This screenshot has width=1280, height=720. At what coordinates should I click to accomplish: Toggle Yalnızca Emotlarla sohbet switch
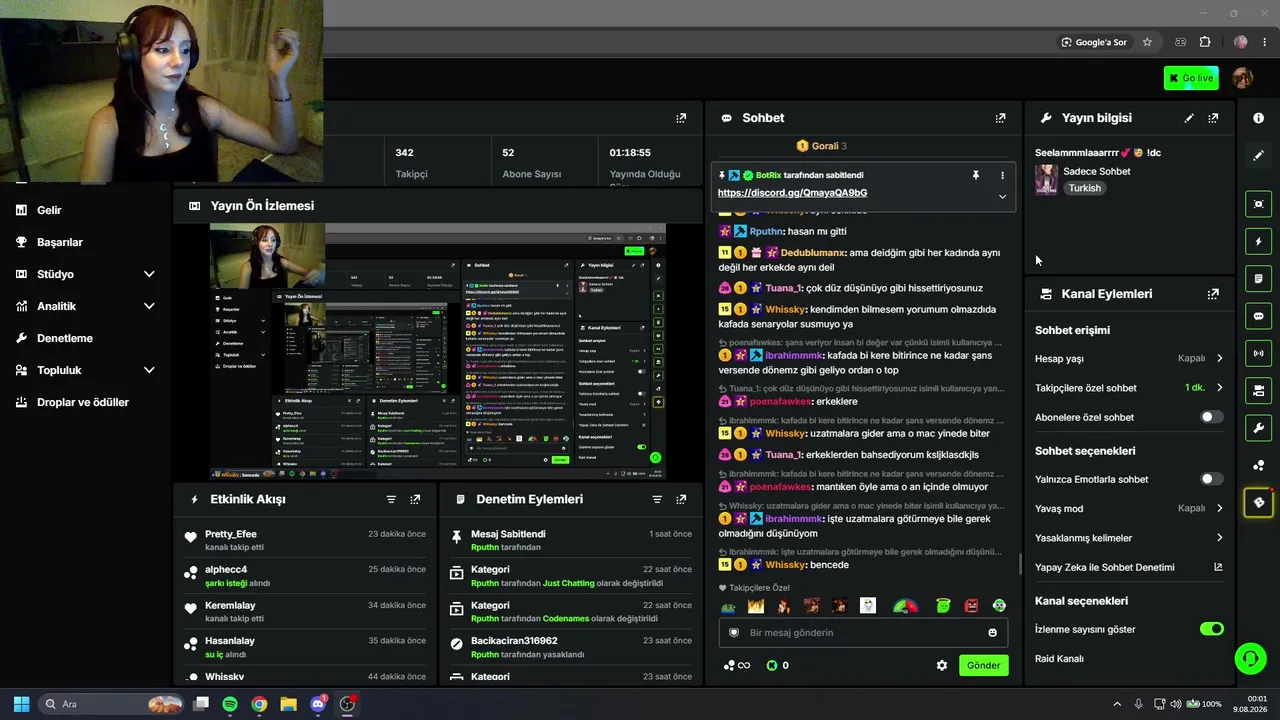pyautogui.click(x=1211, y=479)
